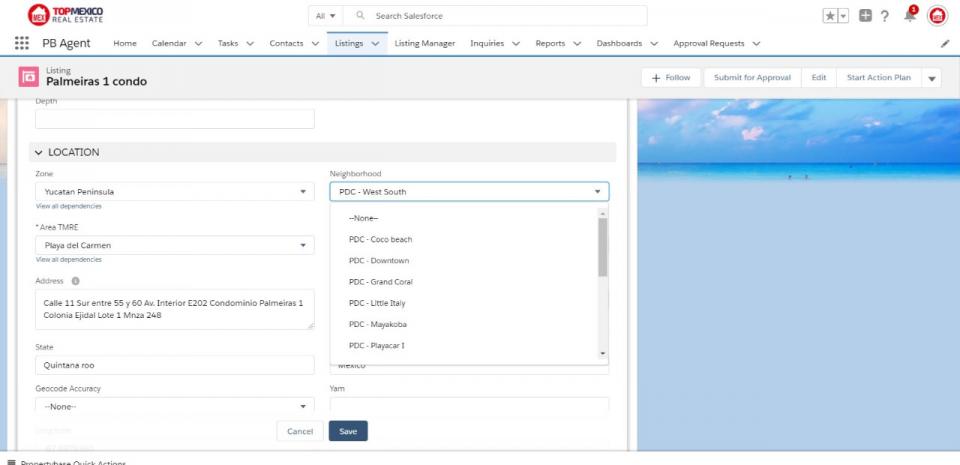Click the favorites star icon
This screenshot has width=960, height=465.
[x=830, y=16]
